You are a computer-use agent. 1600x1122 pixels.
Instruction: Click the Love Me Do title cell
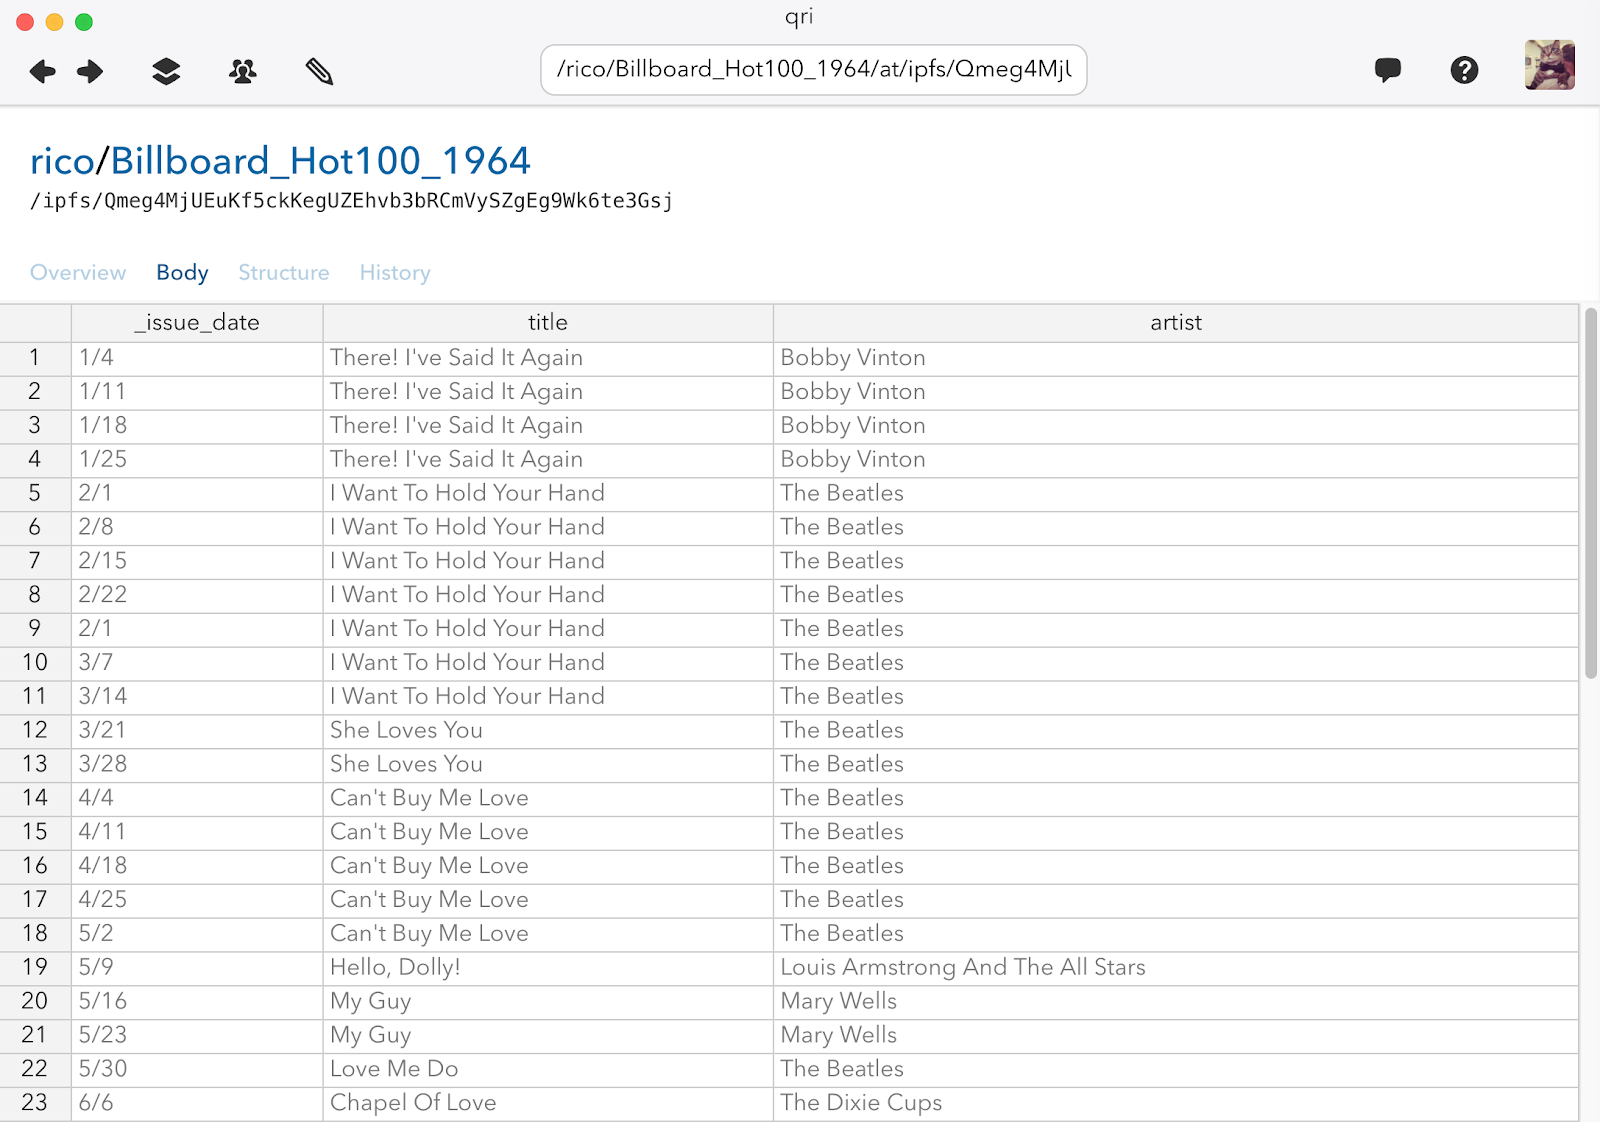548,1070
